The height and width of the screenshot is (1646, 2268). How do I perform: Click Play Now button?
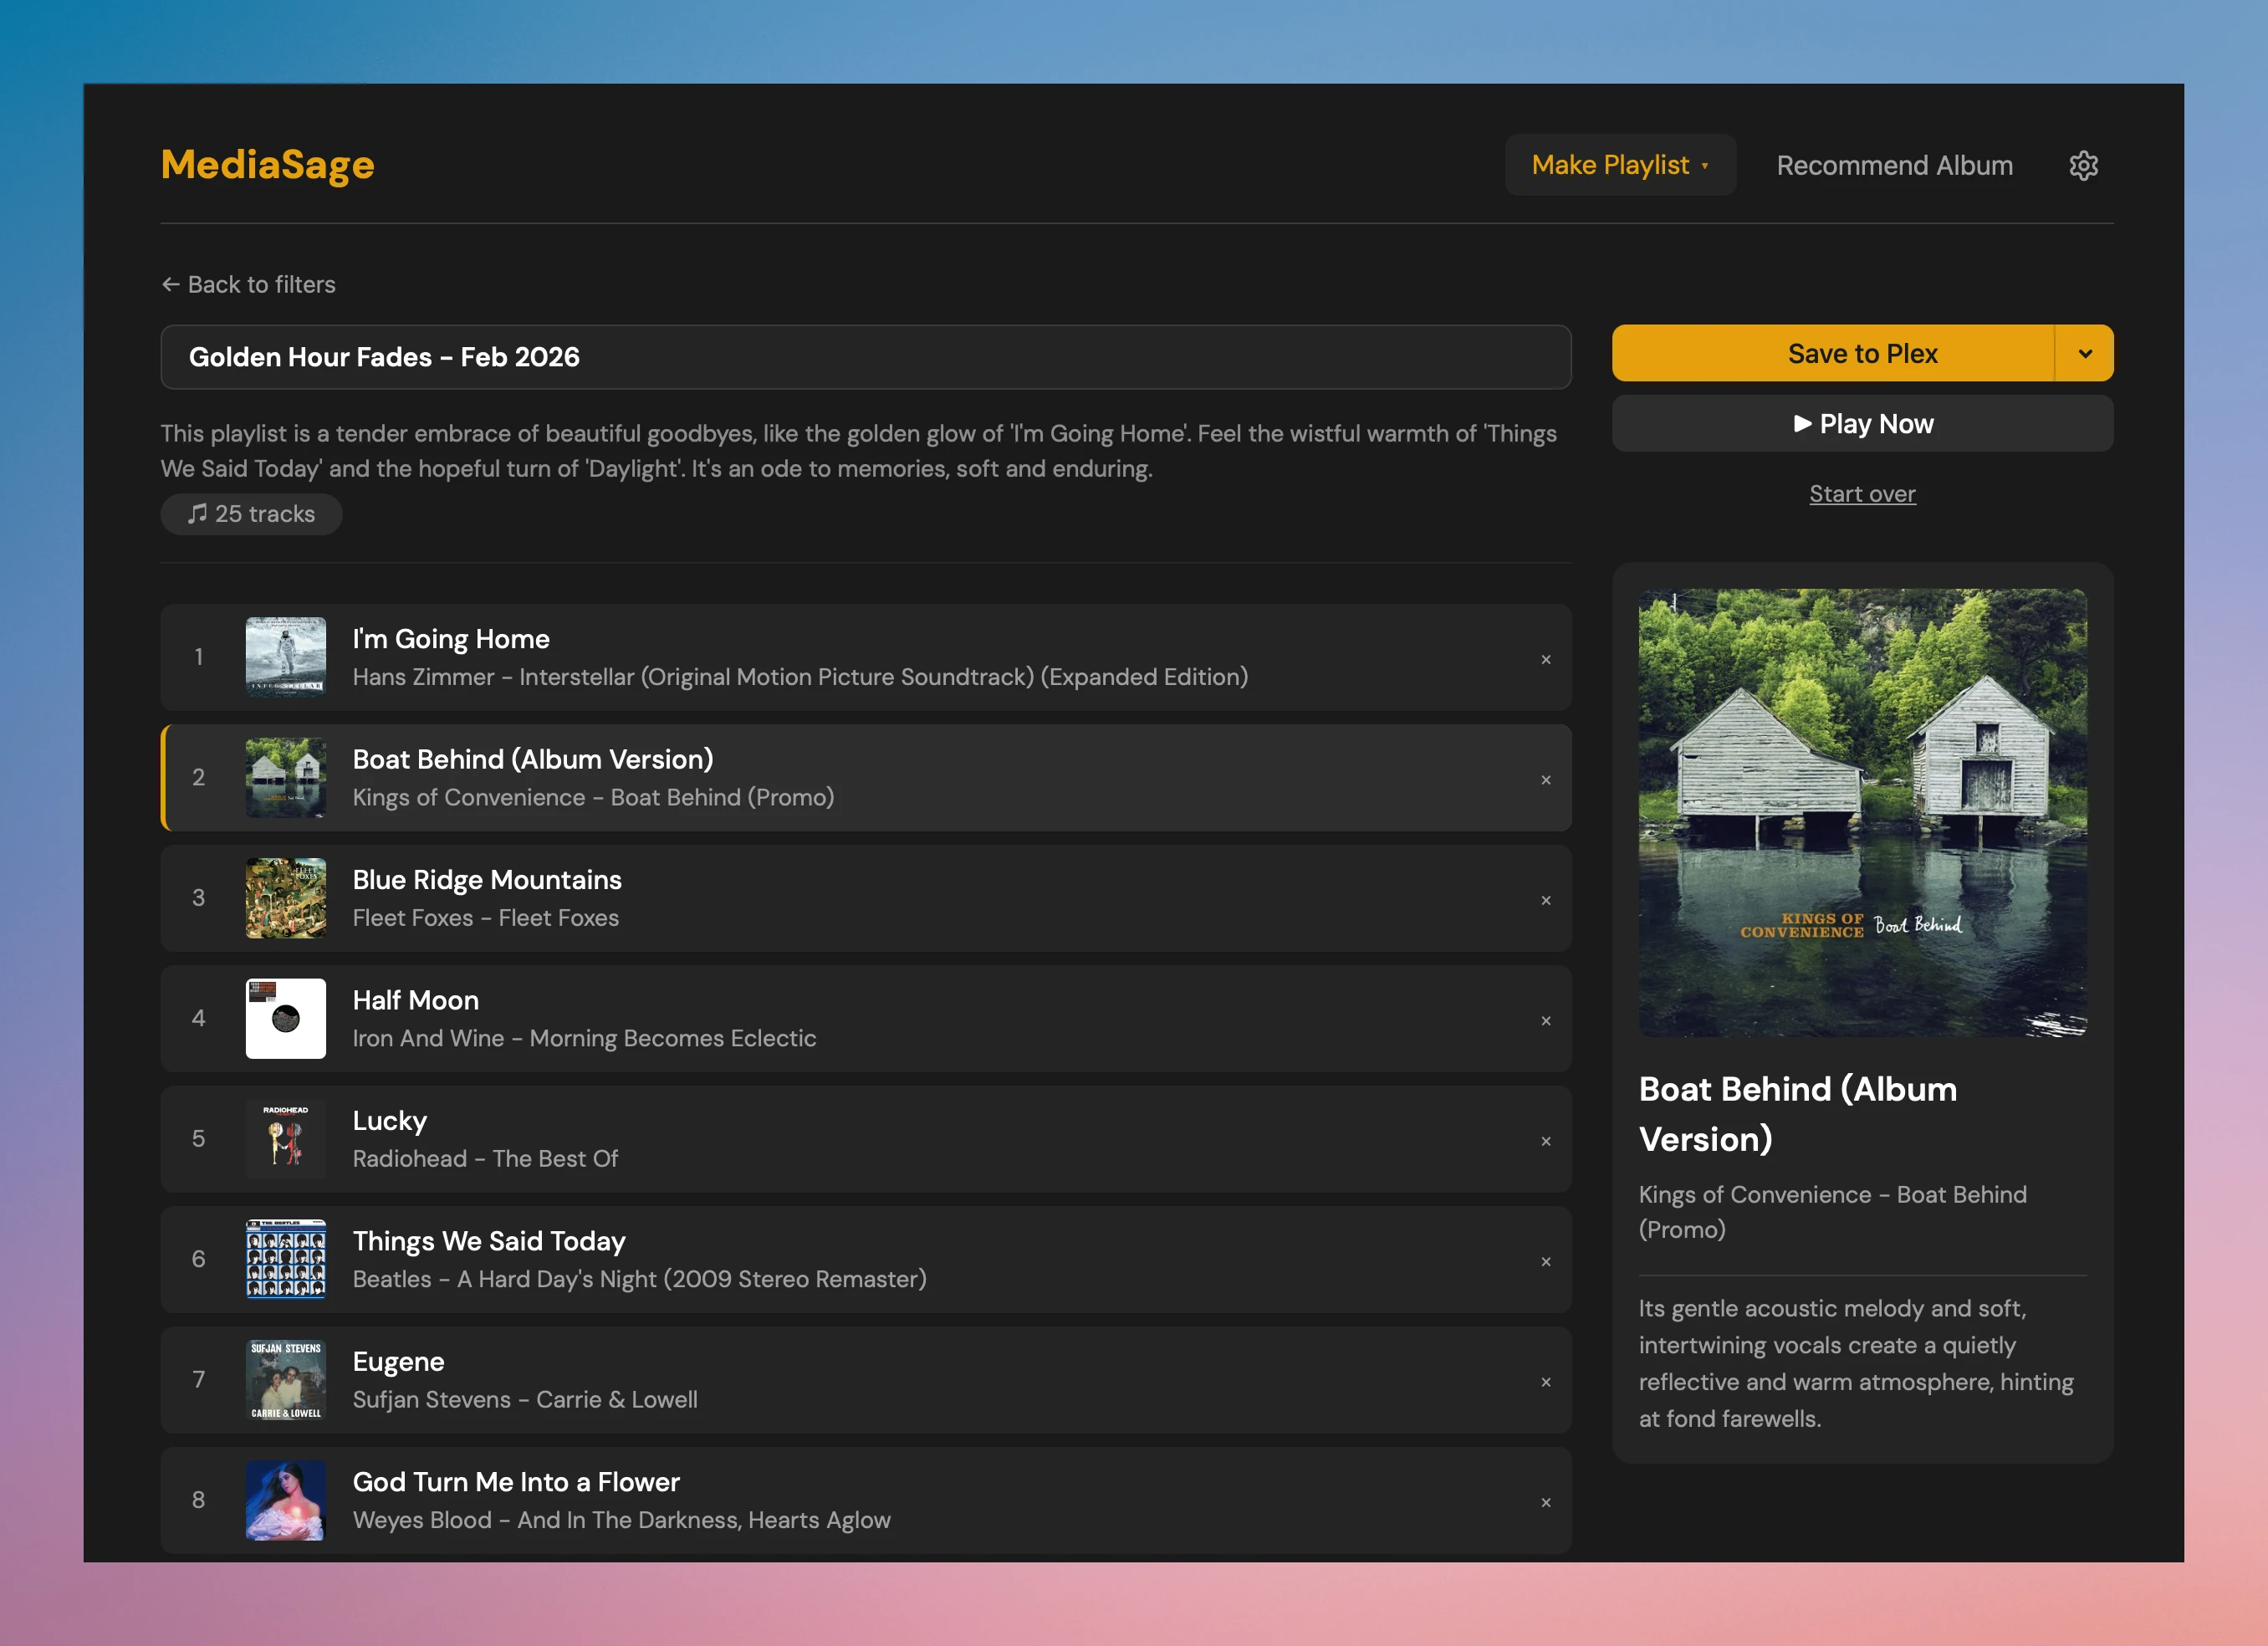tap(1862, 423)
